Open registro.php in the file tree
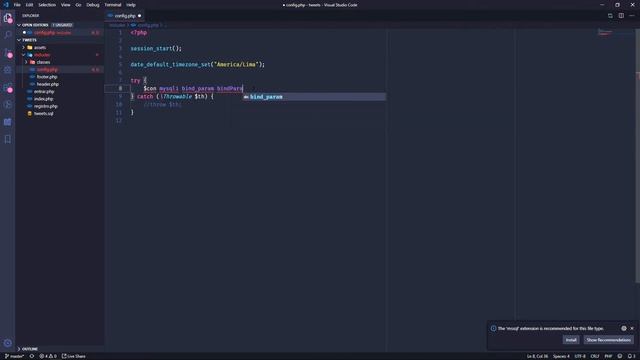Image resolution: width=640 pixels, height=360 pixels. click(x=46, y=106)
